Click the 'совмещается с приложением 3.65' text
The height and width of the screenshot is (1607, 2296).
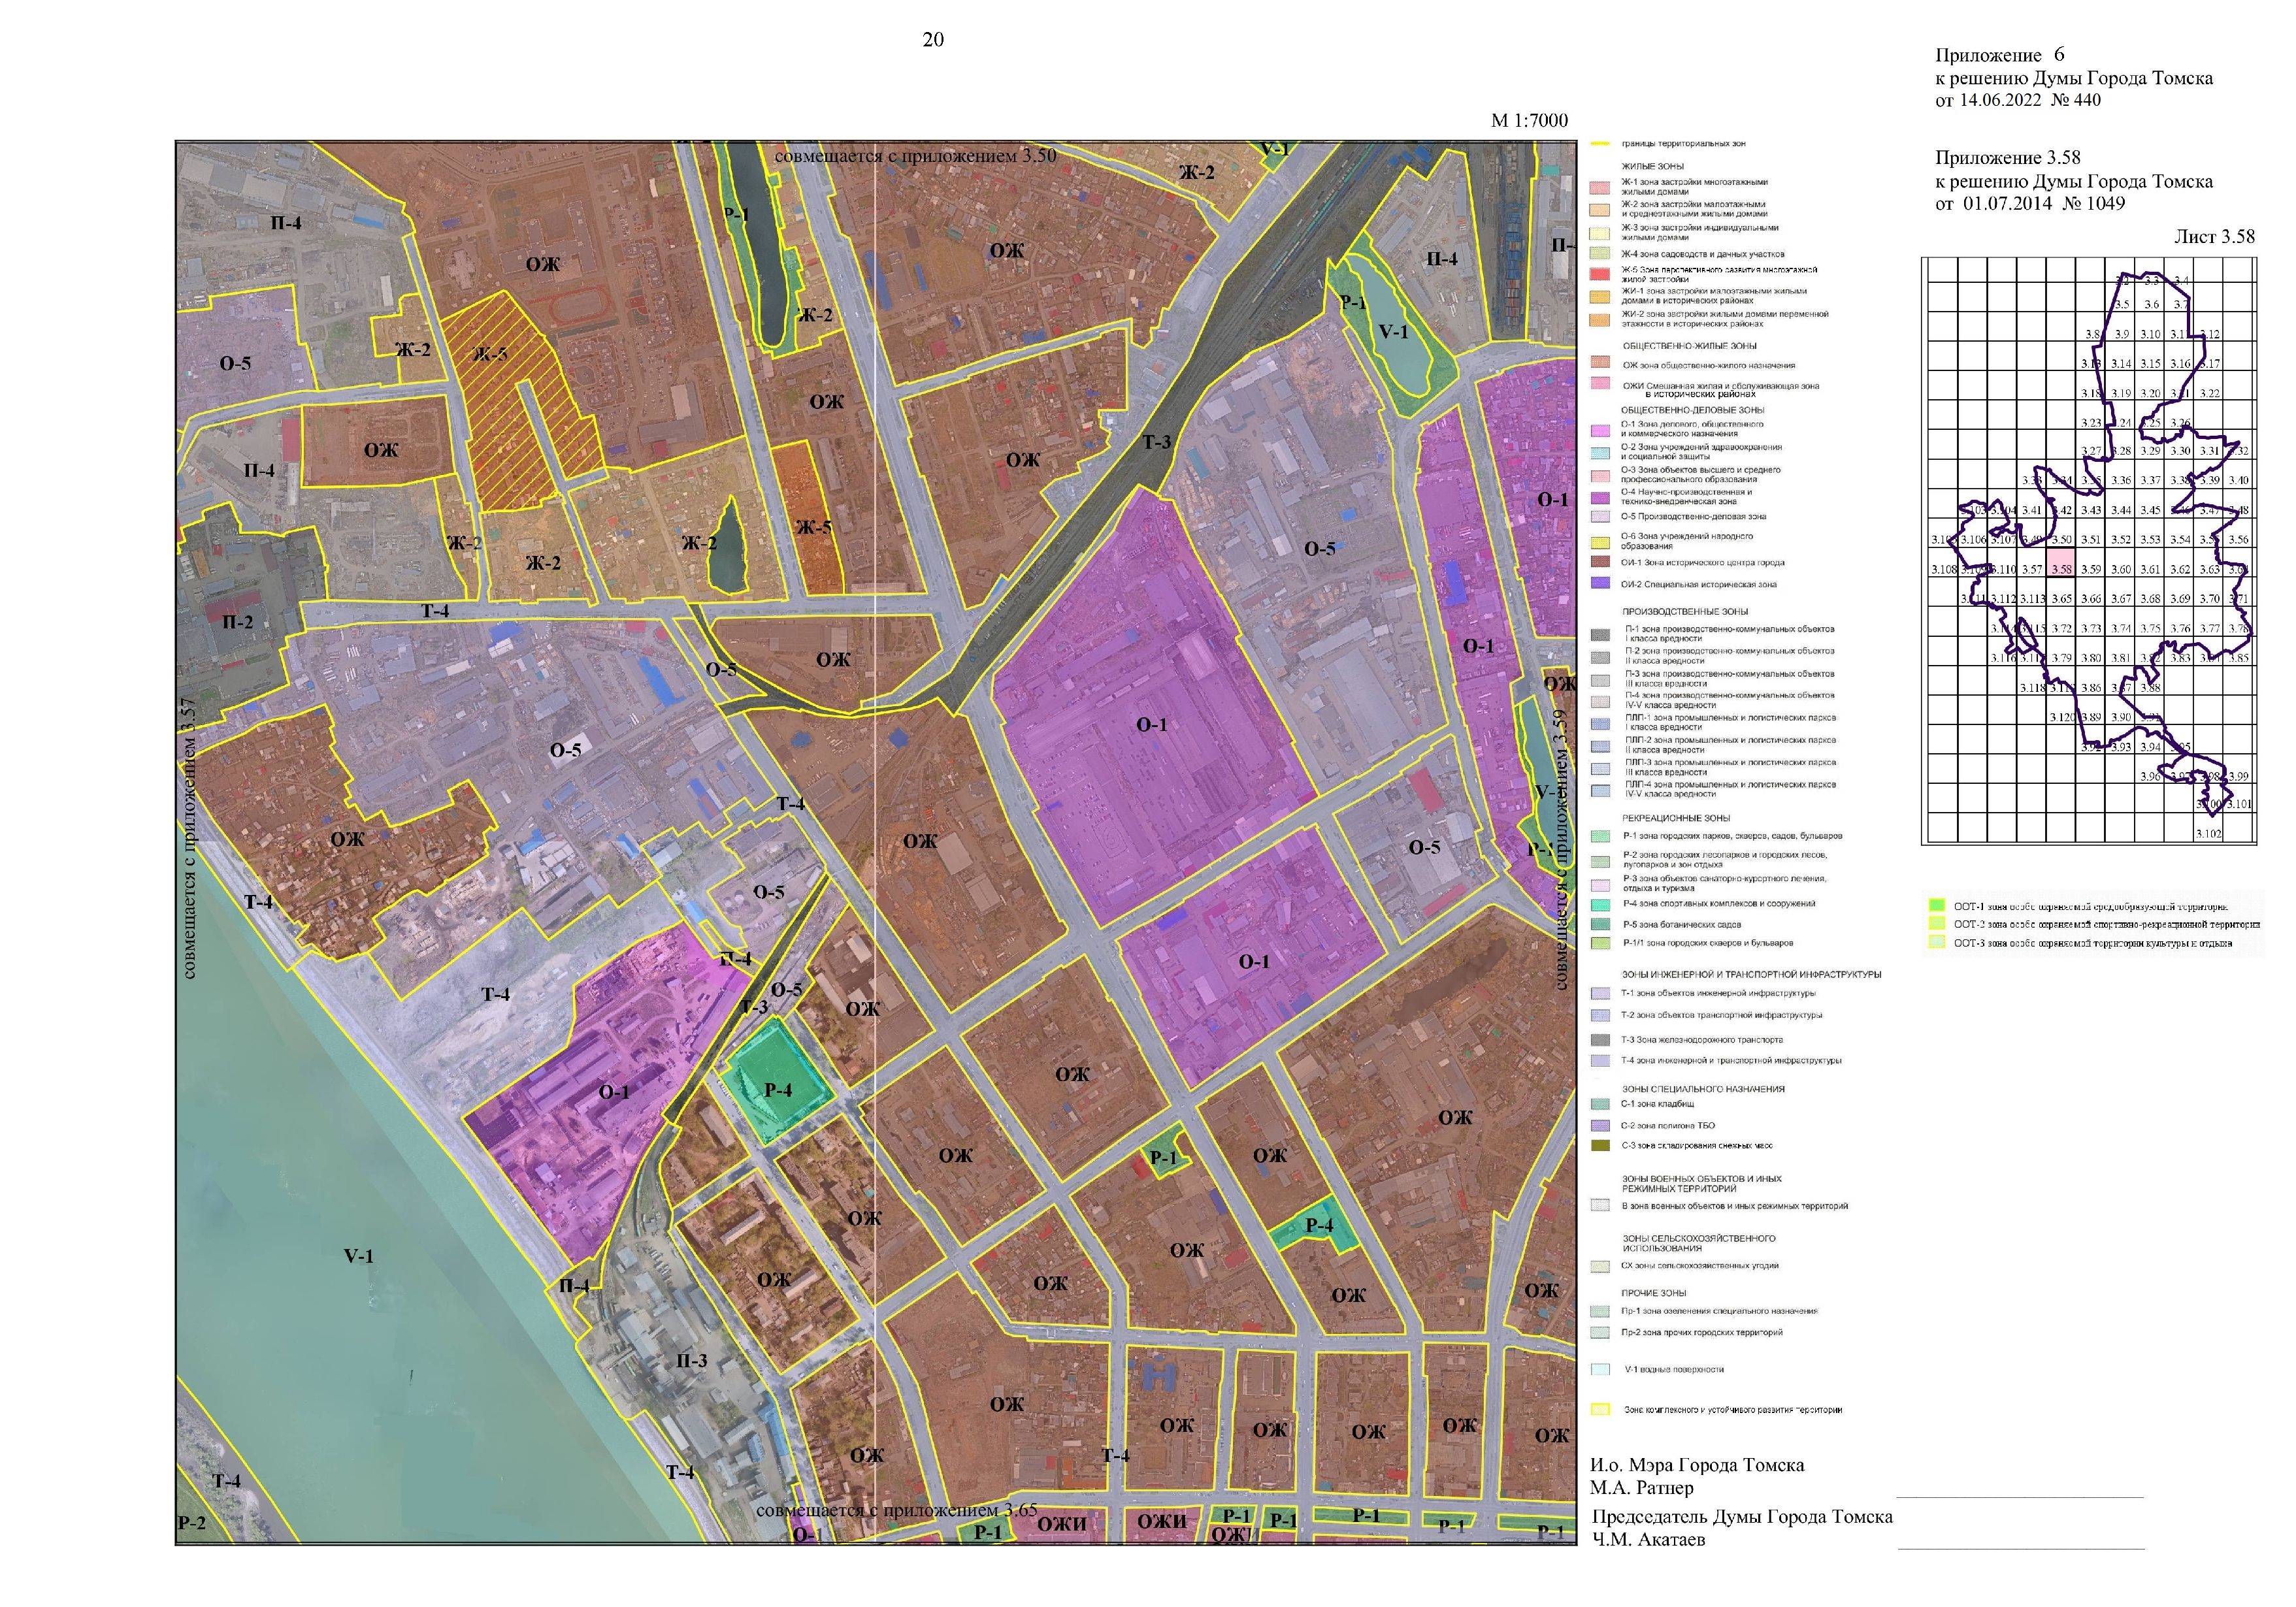[896, 1510]
